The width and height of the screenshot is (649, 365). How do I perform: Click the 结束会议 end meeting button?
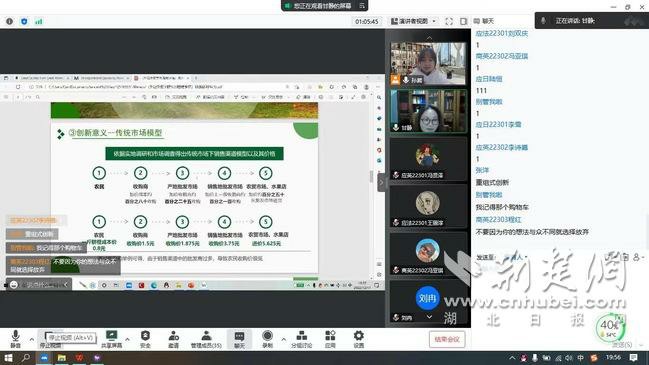(x=447, y=339)
